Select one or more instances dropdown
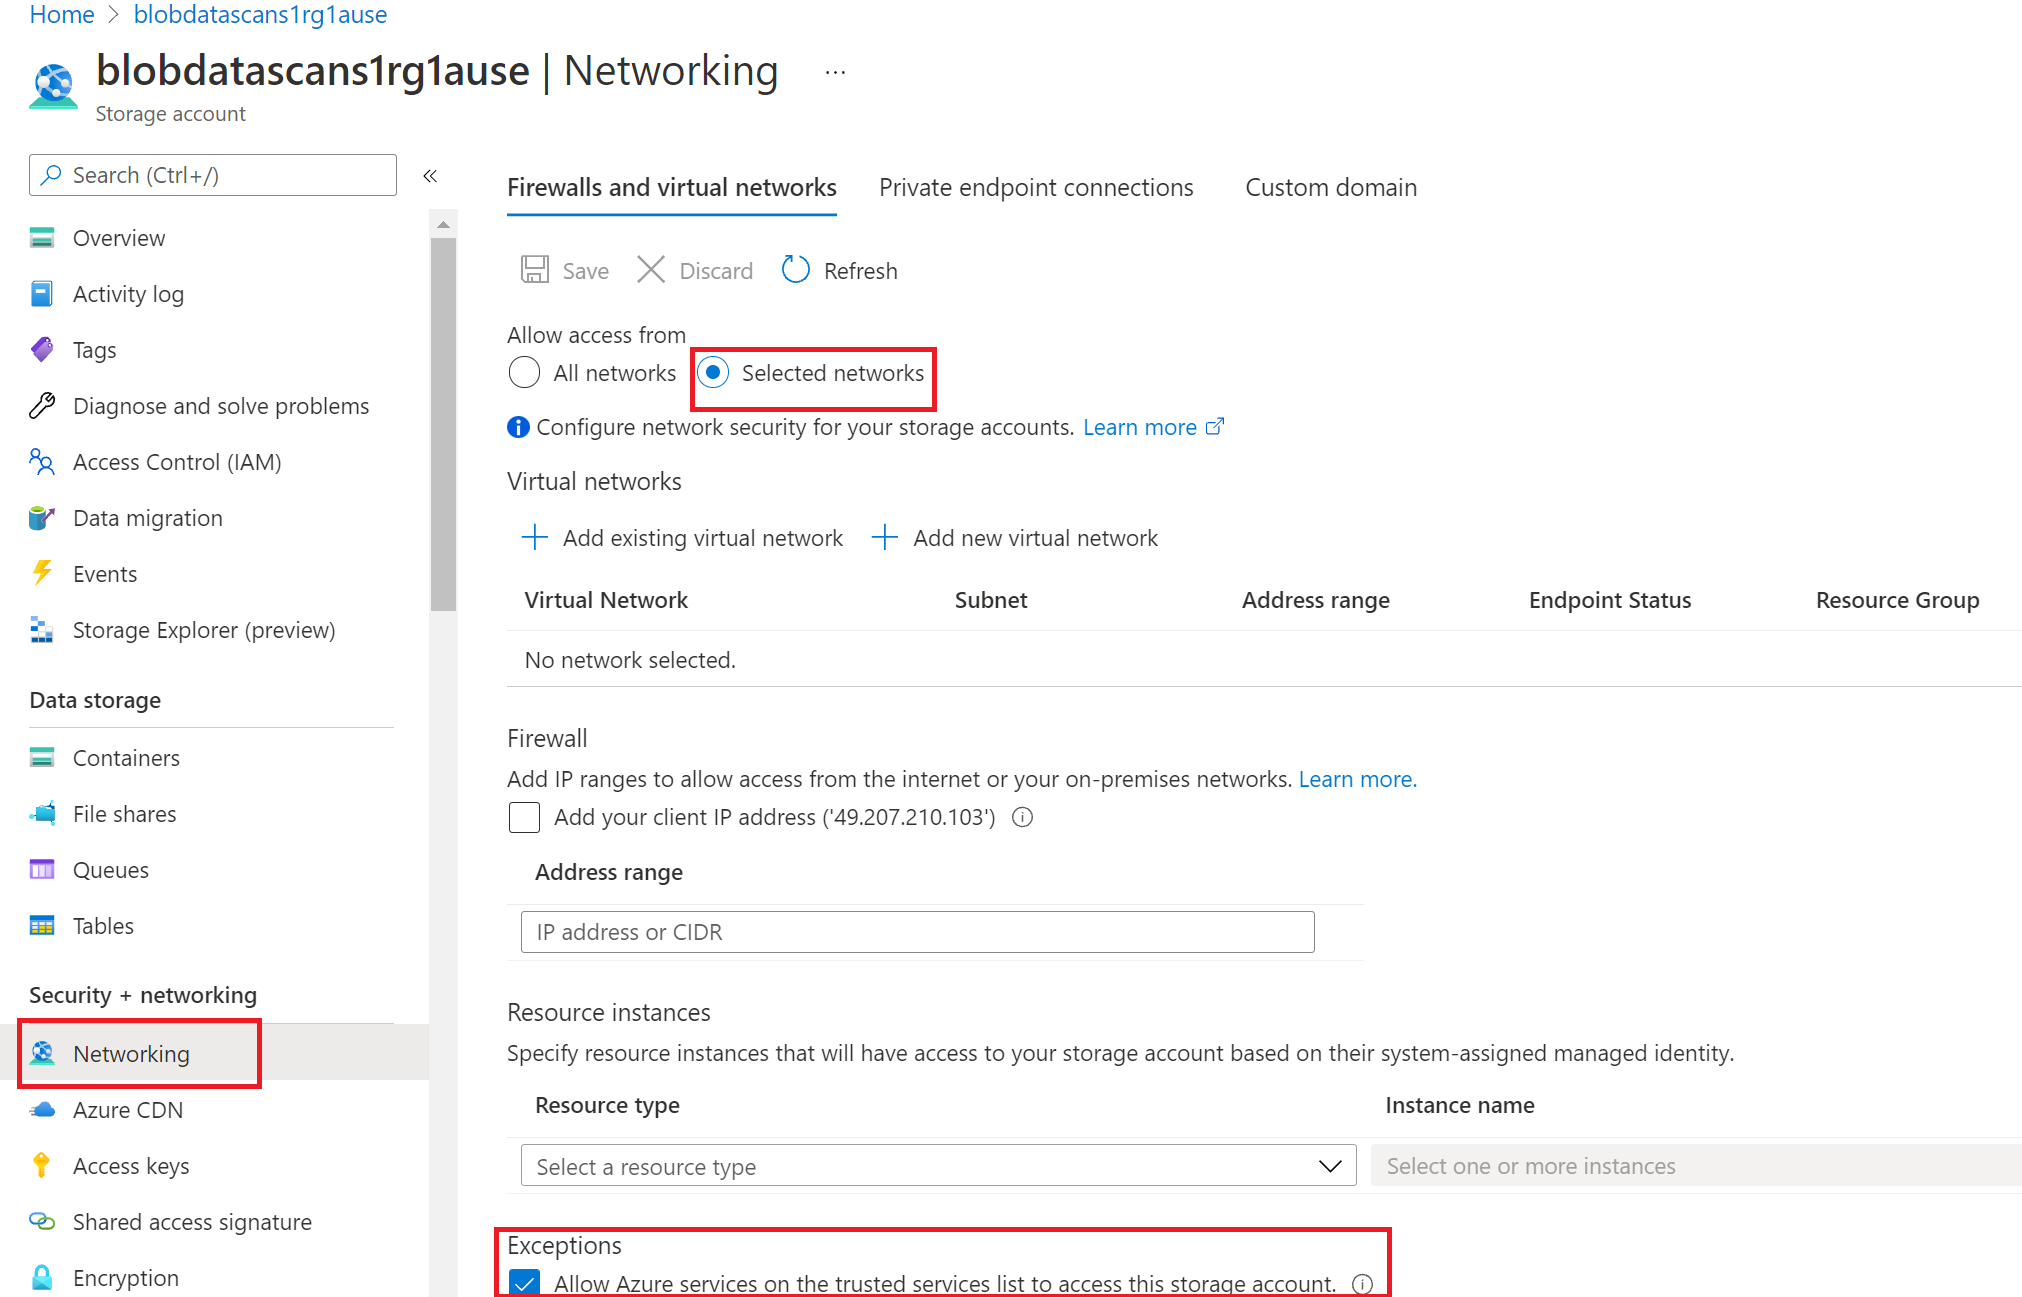Image resolution: width=2022 pixels, height=1297 pixels. pos(1693,1166)
